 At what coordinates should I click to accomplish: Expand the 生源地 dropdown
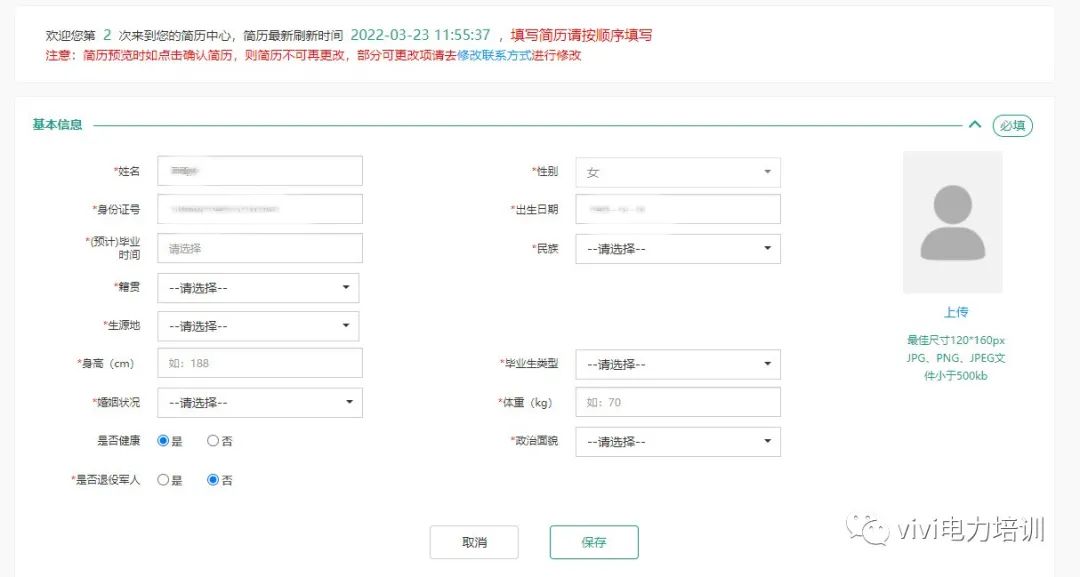pos(258,326)
